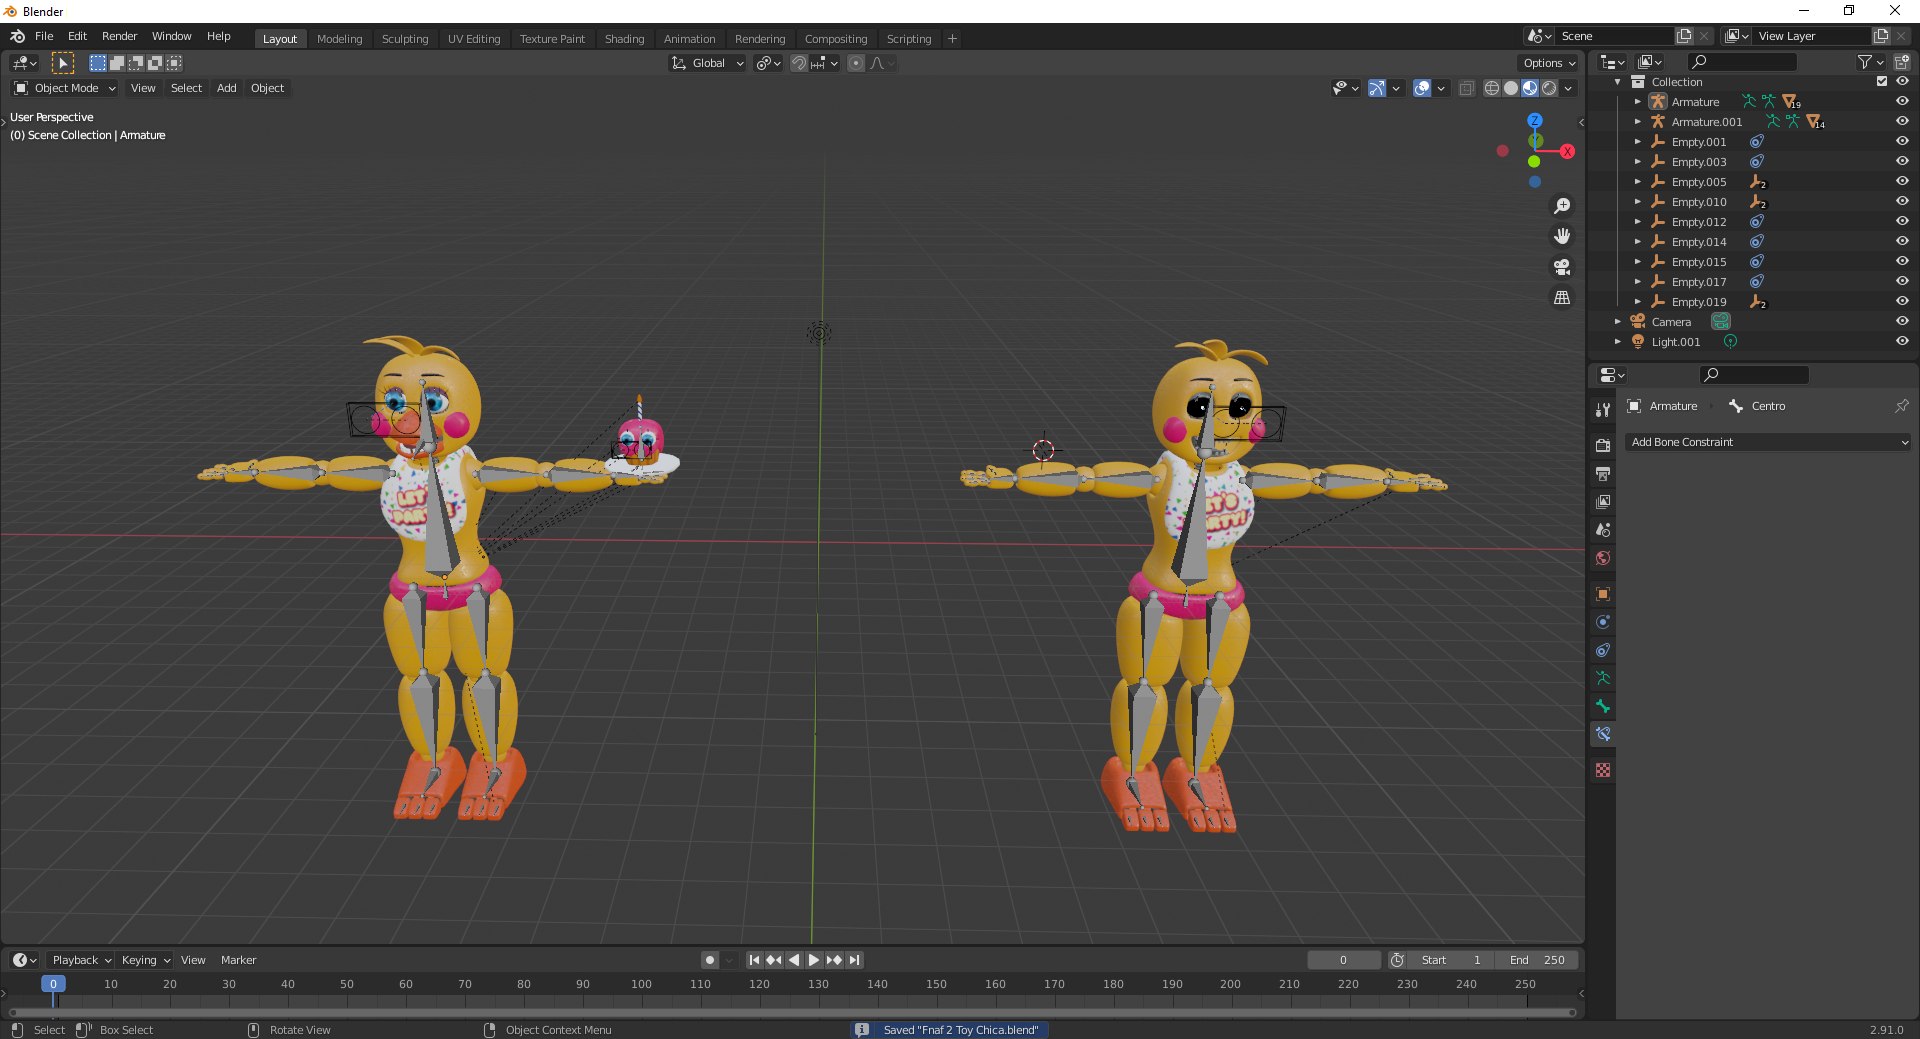The image size is (1920, 1039).
Task: Open the View Layer properties tab
Action: (1603, 501)
